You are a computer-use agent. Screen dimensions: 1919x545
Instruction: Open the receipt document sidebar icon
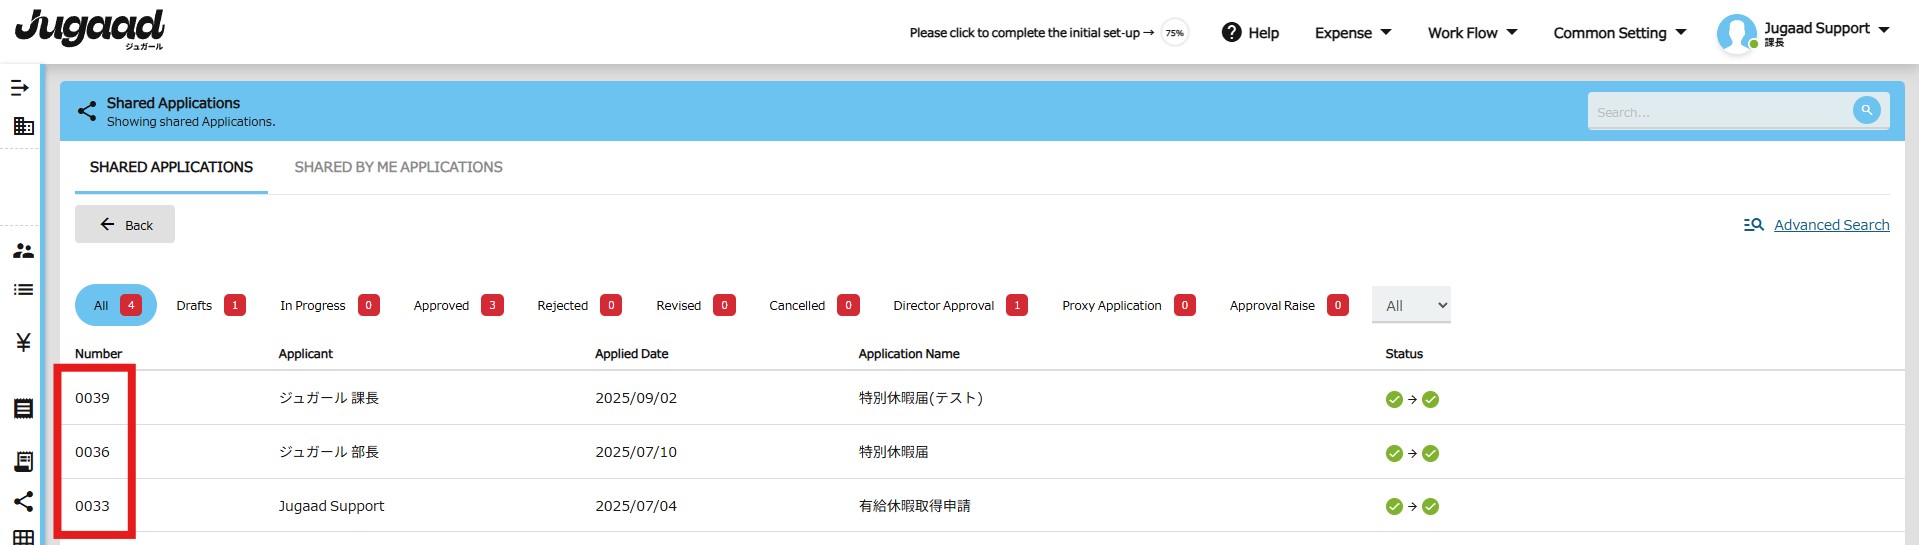[x=23, y=408]
